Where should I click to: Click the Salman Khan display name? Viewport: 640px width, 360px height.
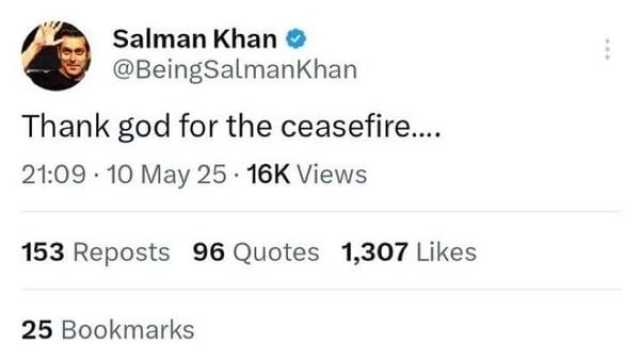pos(195,39)
